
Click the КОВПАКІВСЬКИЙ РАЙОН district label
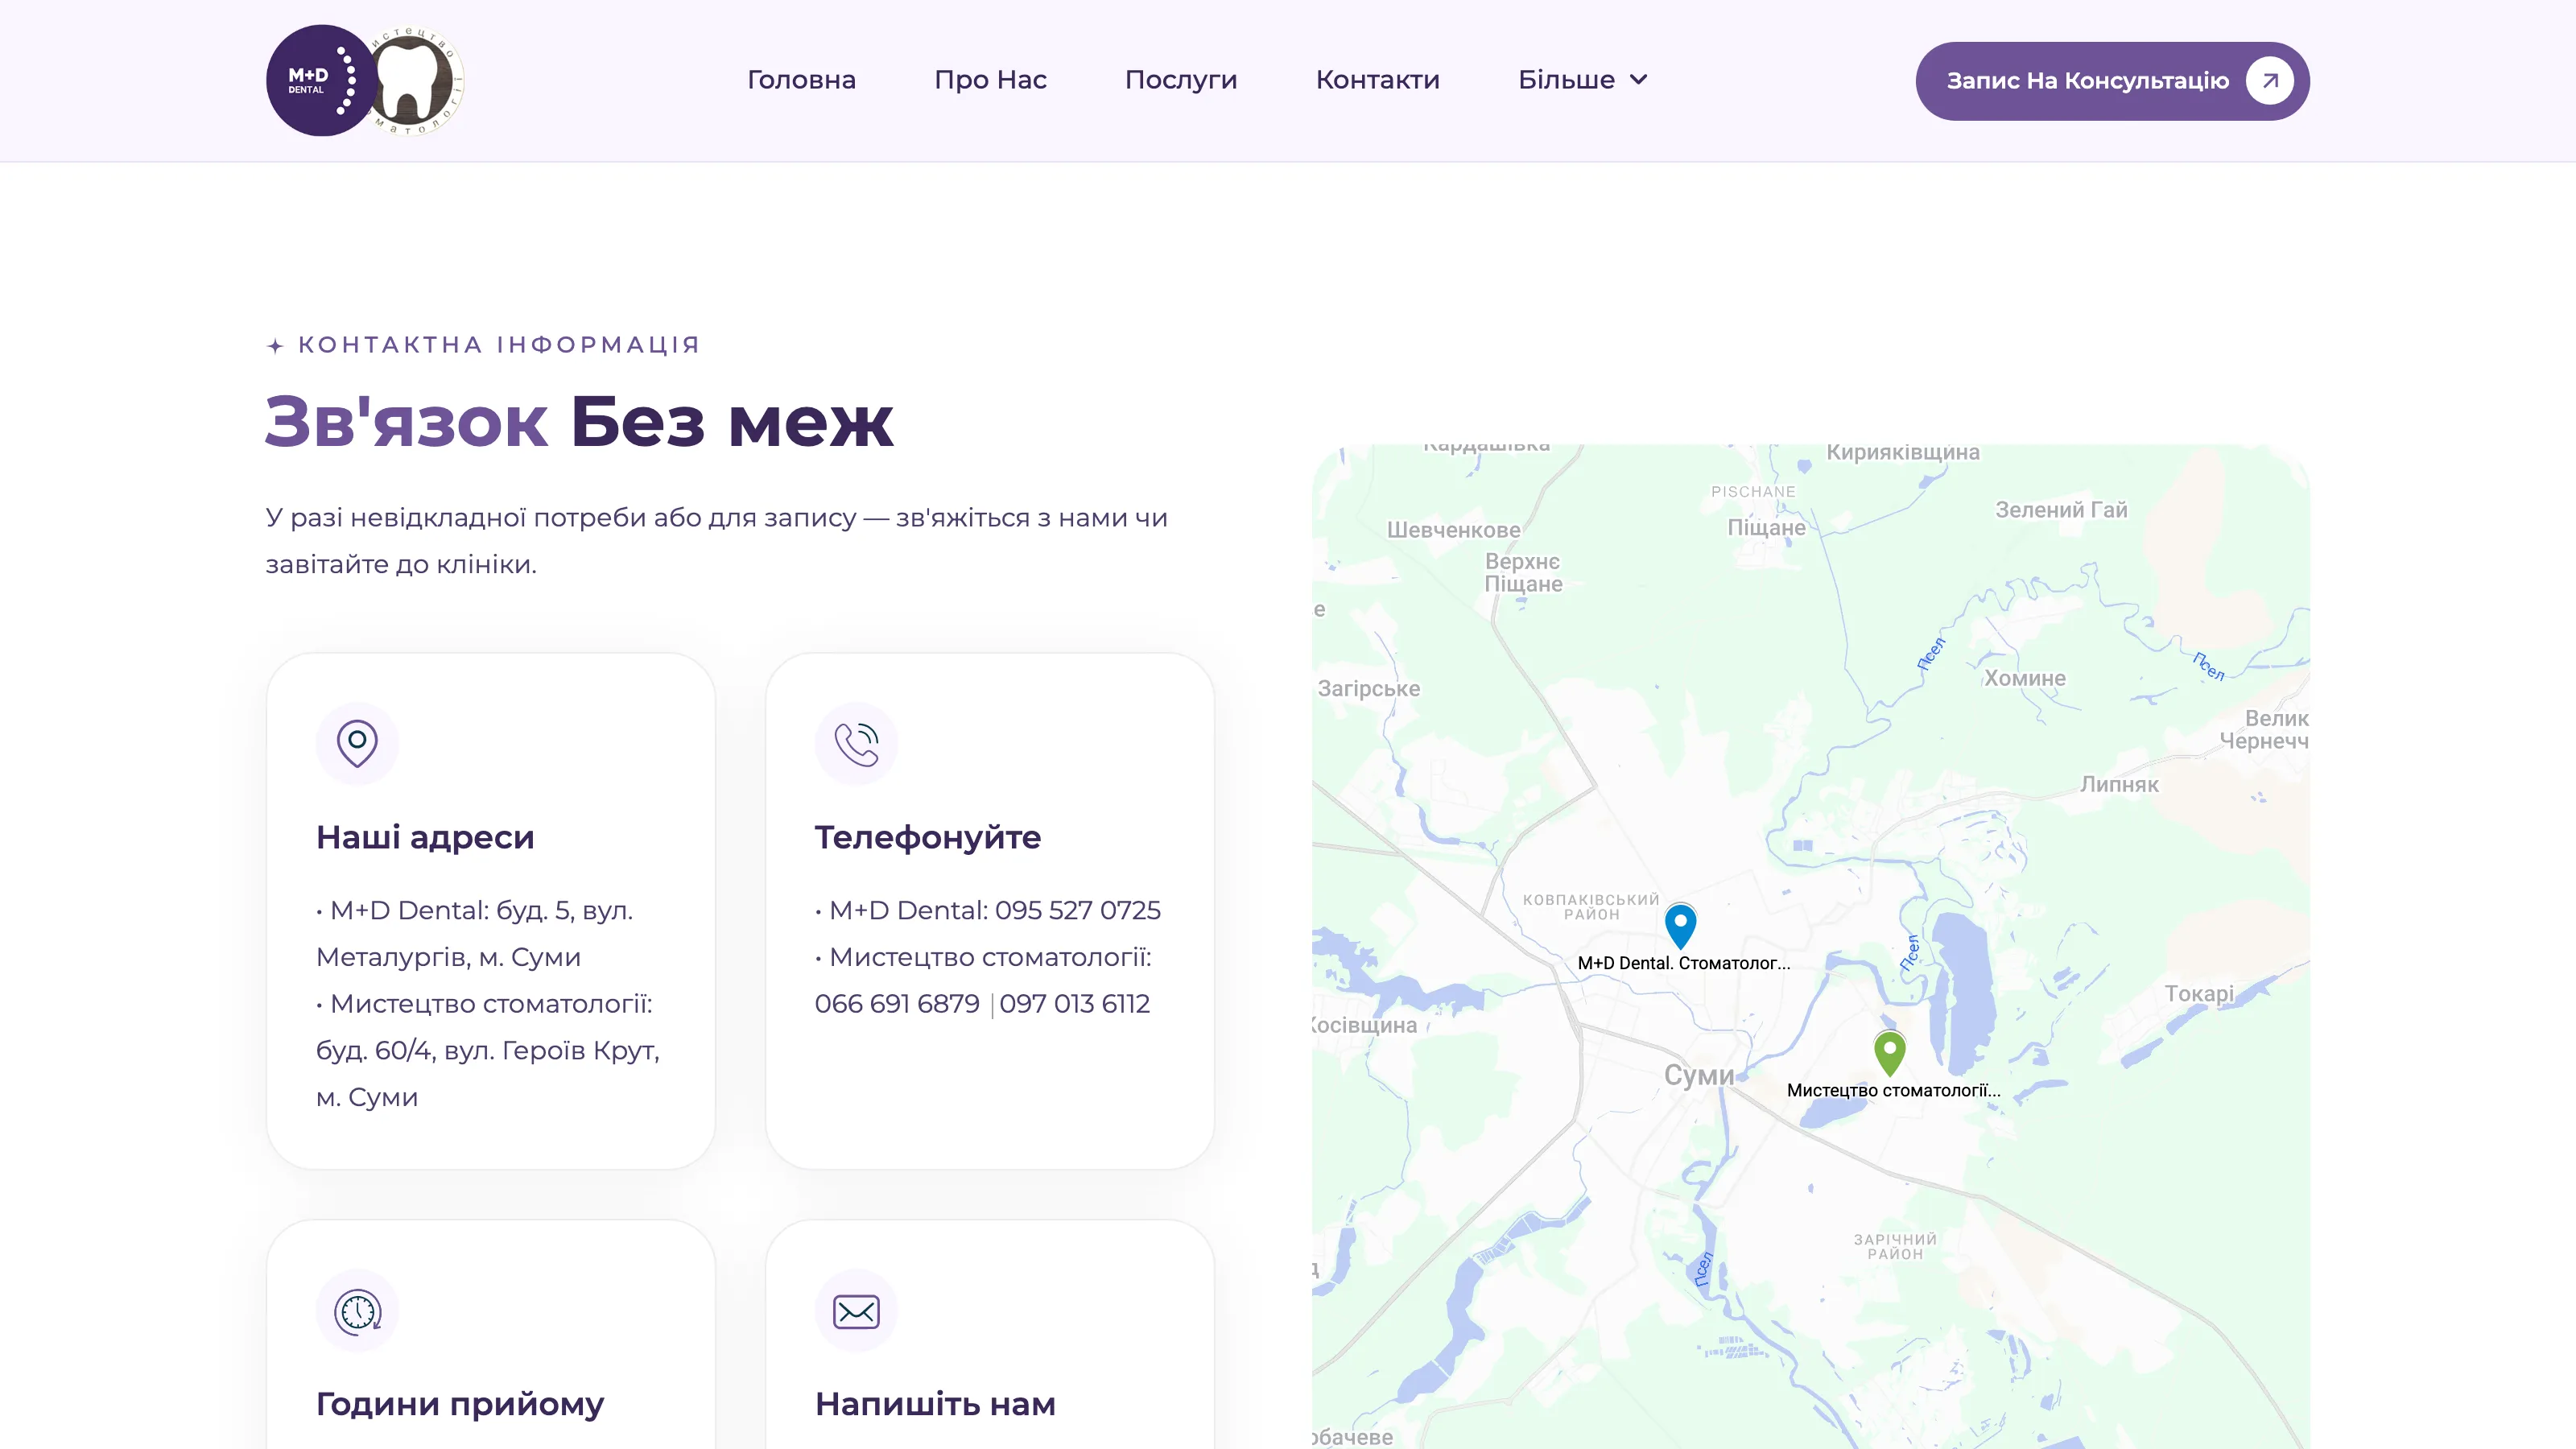point(1591,907)
